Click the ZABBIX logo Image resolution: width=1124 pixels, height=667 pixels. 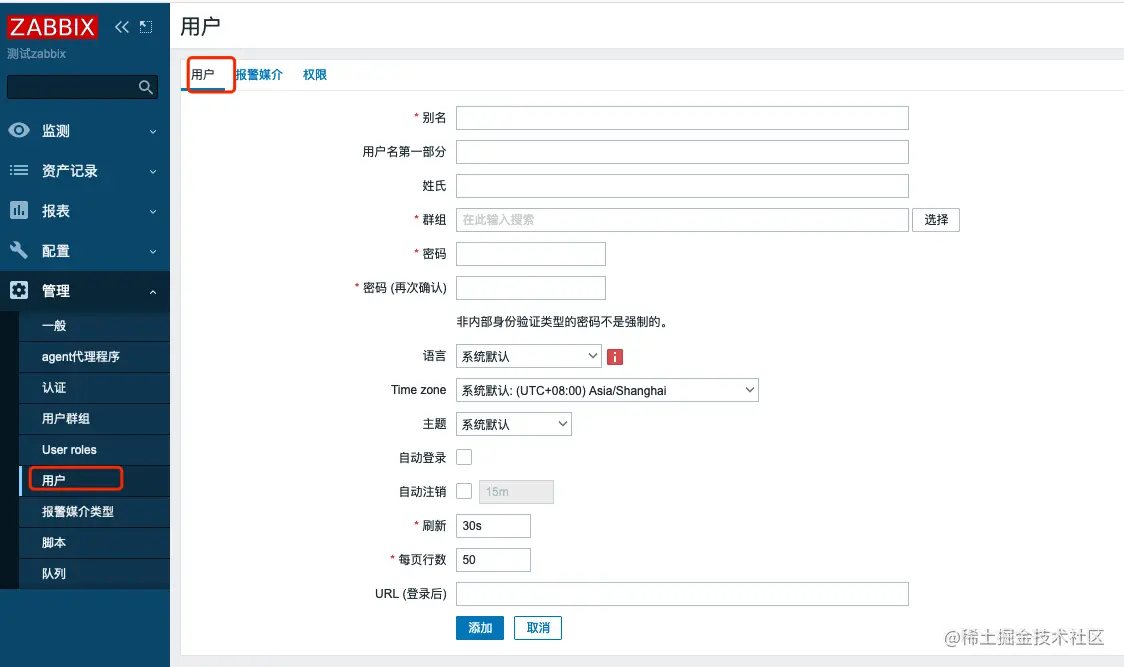coord(52,27)
